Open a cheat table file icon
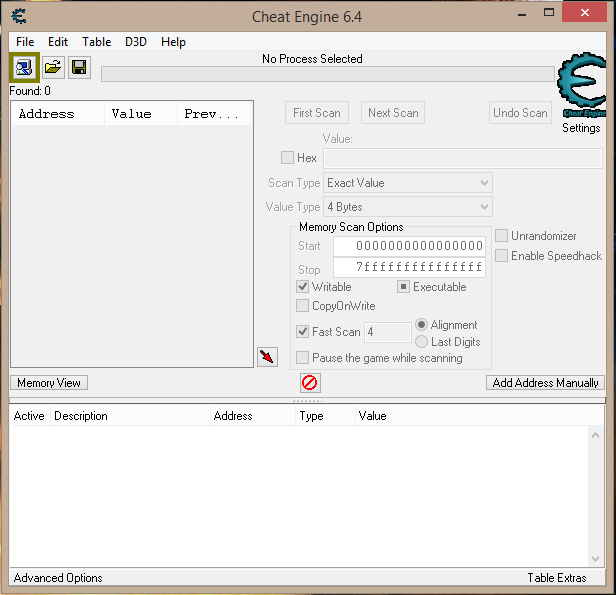The image size is (616, 595). (x=53, y=68)
